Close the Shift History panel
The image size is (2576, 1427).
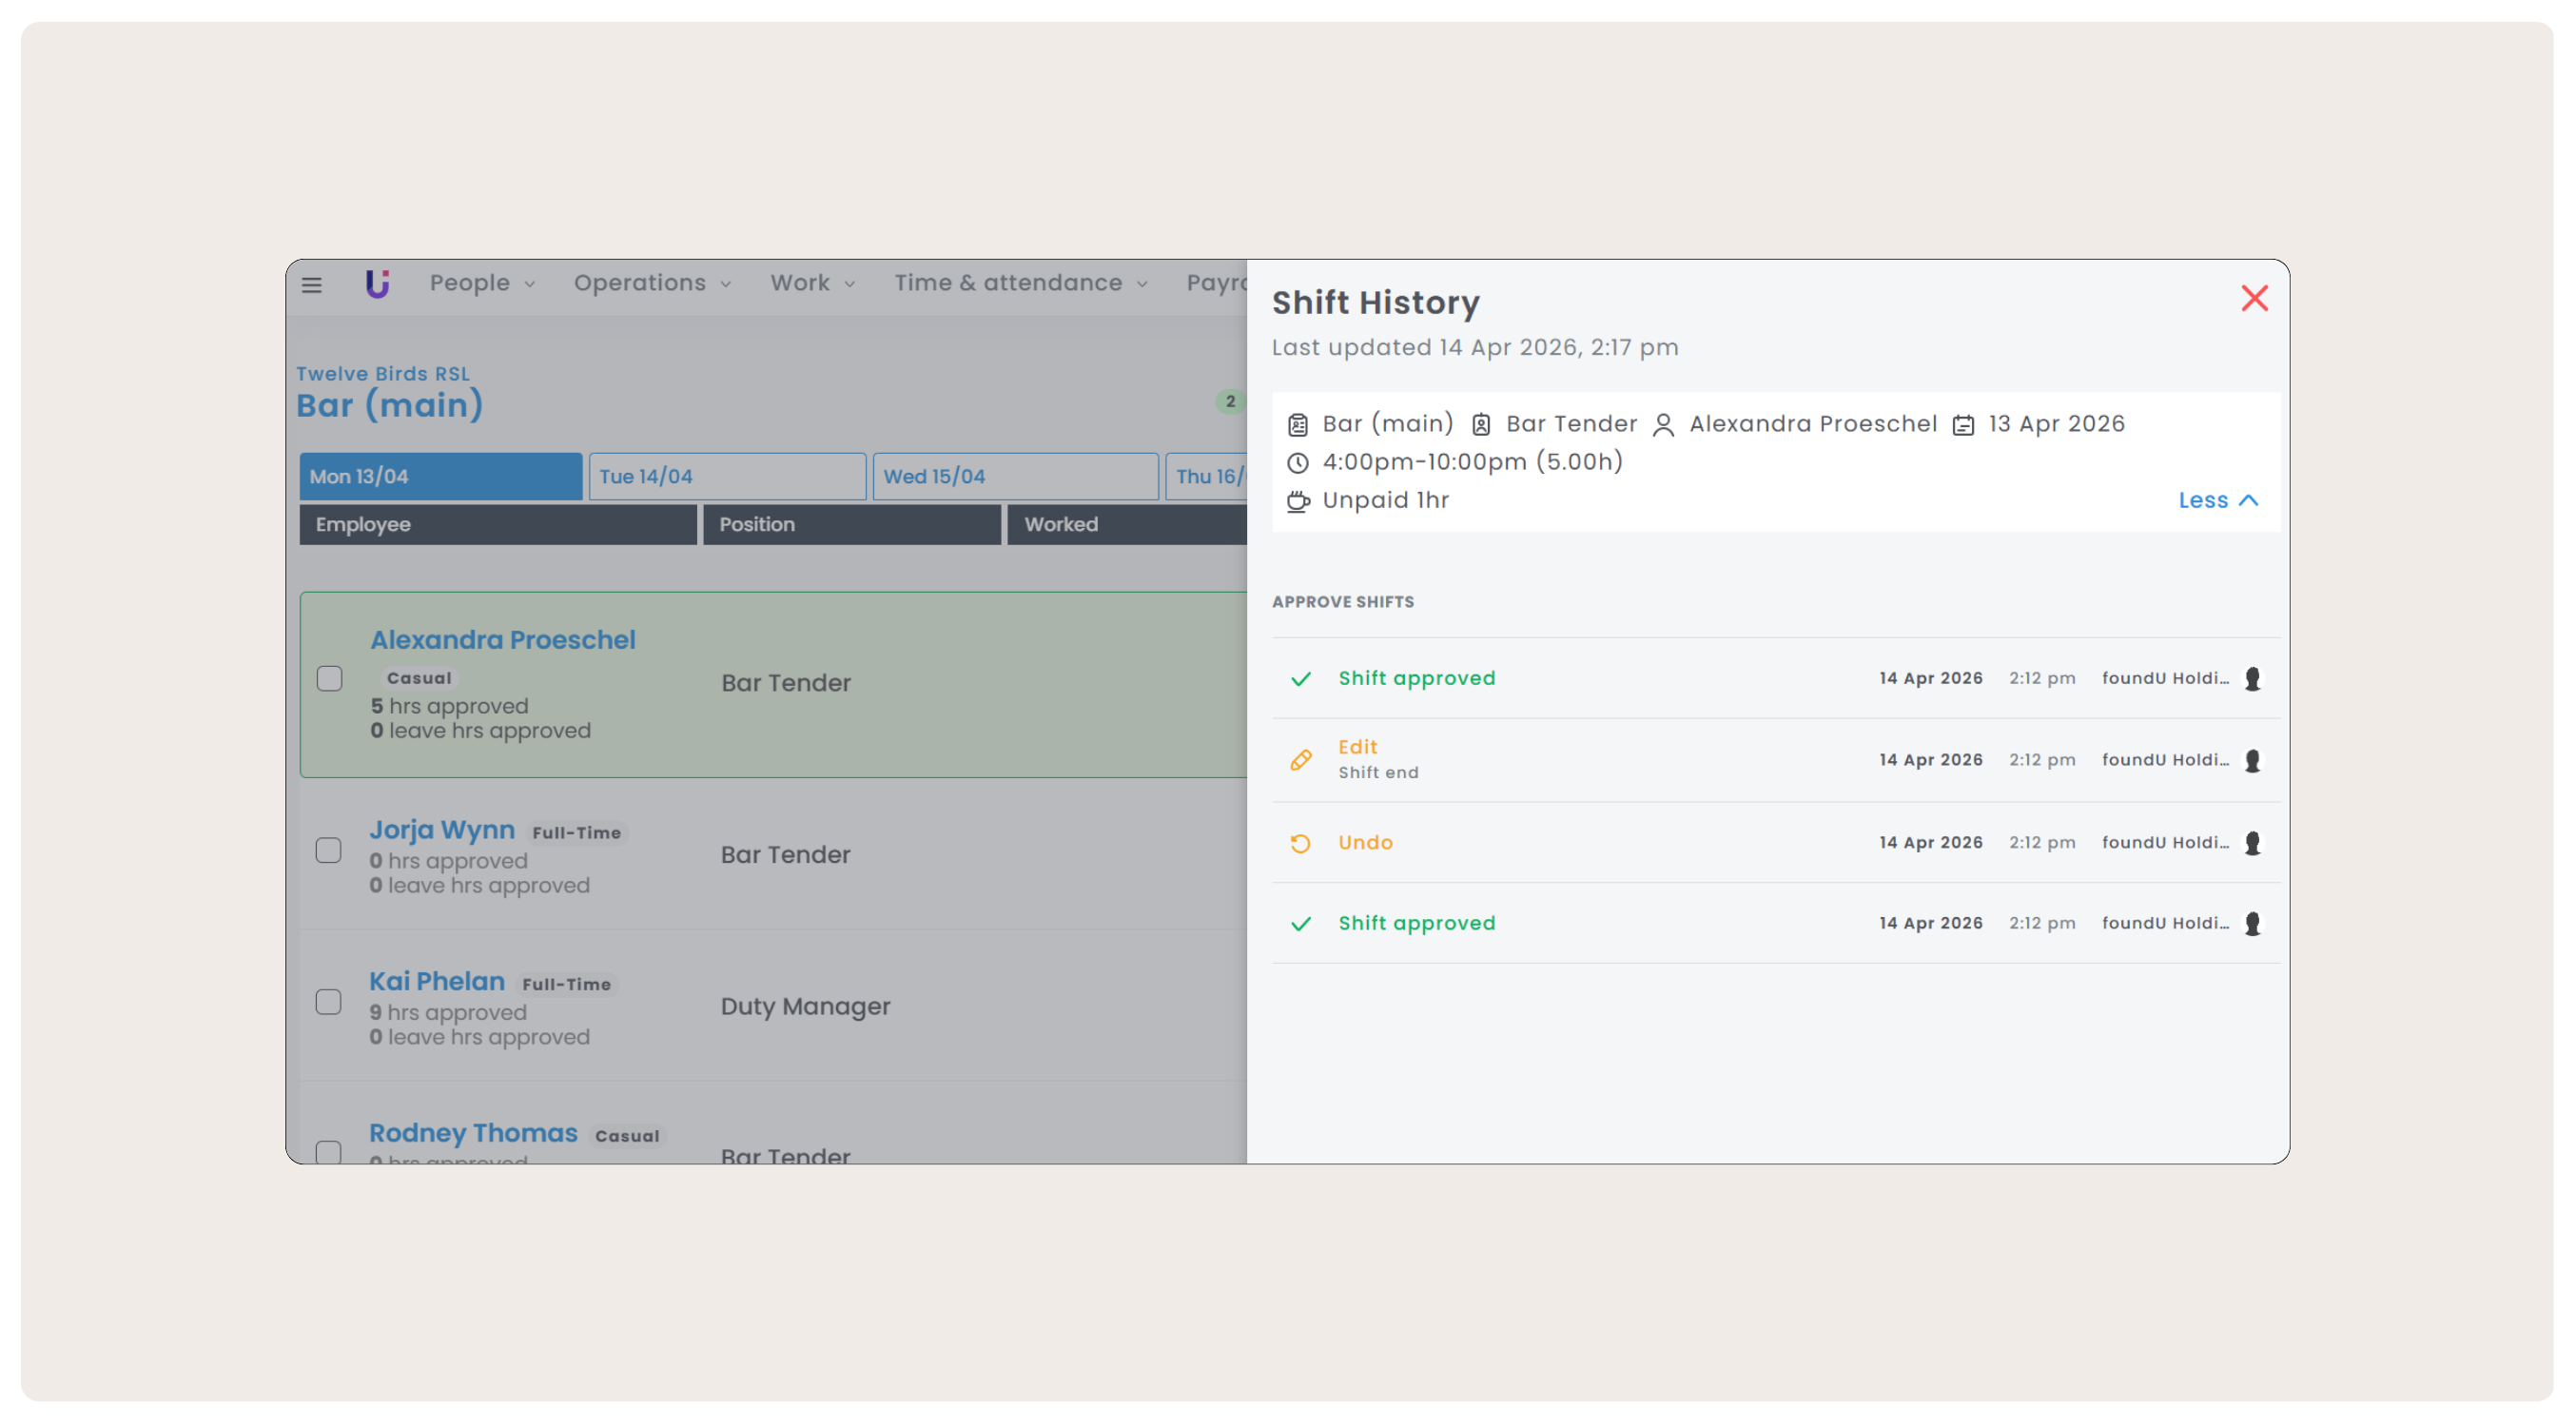point(2254,298)
